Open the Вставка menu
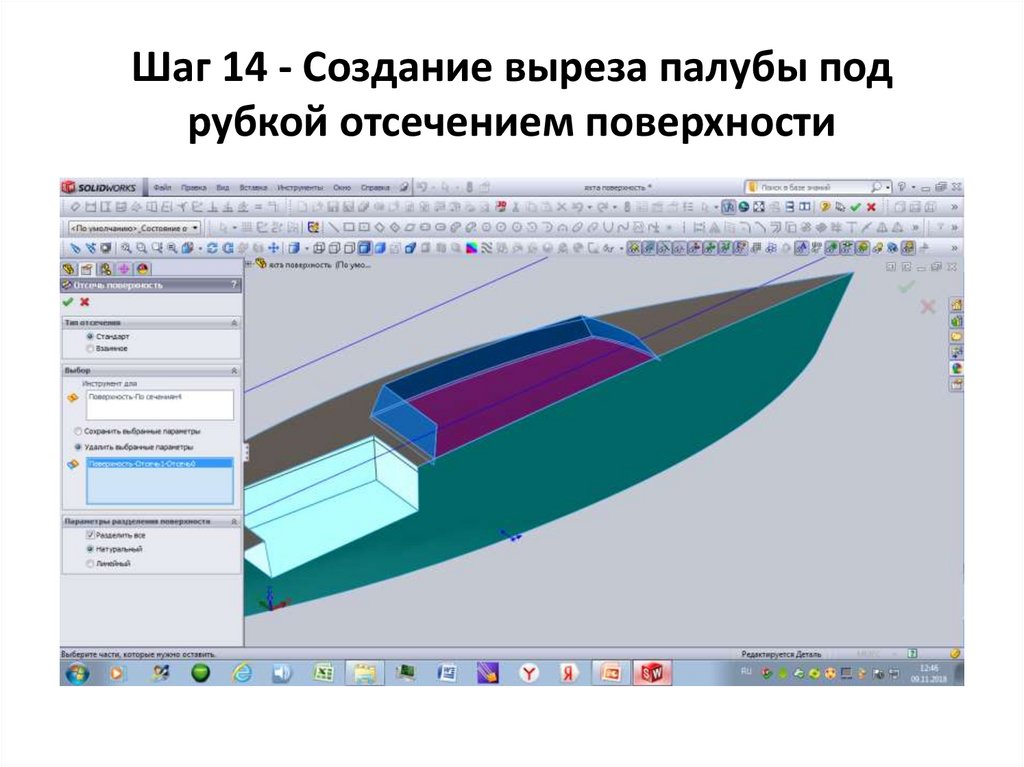The image size is (1024, 767). (x=253, y=188)
